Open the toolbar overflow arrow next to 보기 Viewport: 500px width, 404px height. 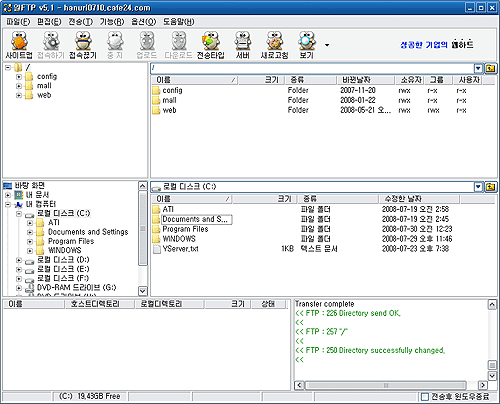pos(327,45)
